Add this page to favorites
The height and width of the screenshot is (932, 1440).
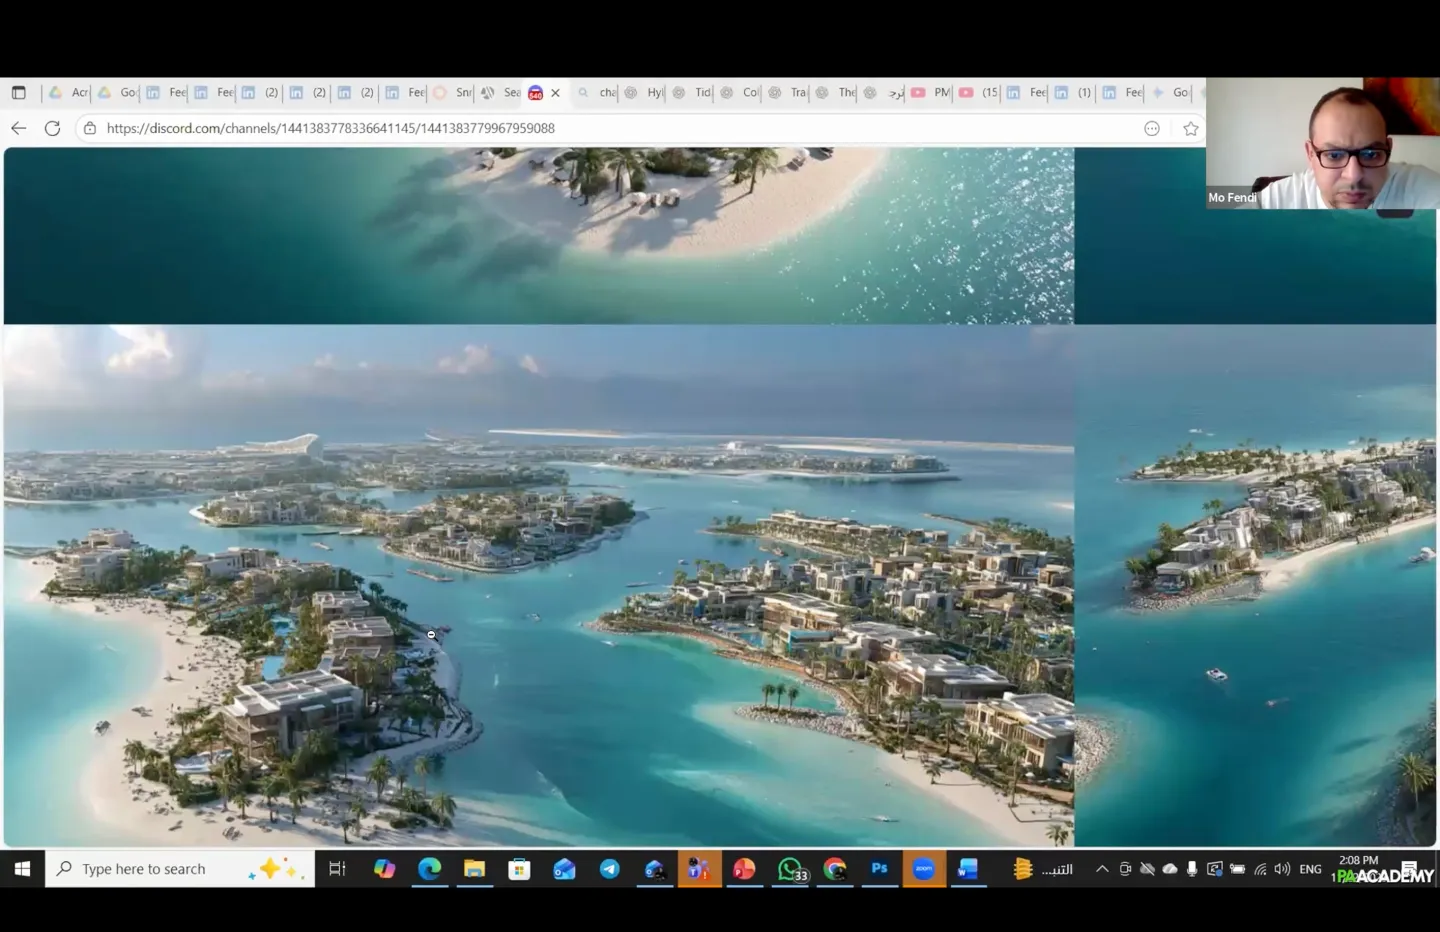1190,128
